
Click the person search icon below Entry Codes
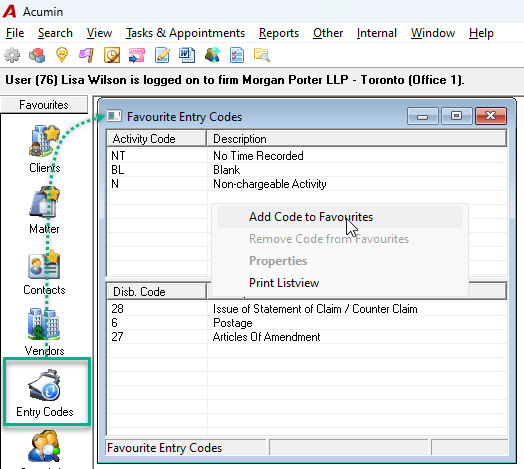click(44, 446)
